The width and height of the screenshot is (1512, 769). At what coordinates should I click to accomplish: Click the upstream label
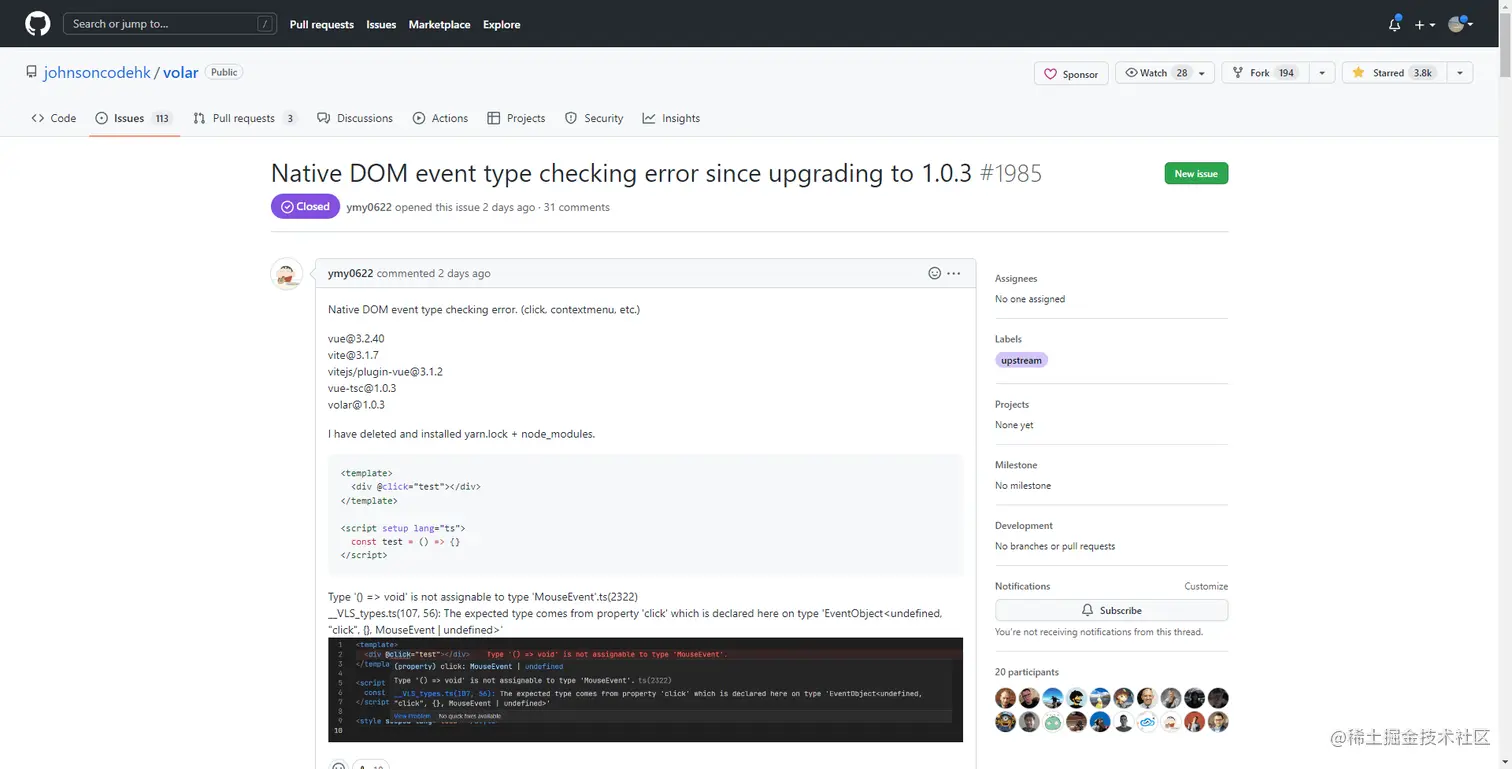[1021, 360]
